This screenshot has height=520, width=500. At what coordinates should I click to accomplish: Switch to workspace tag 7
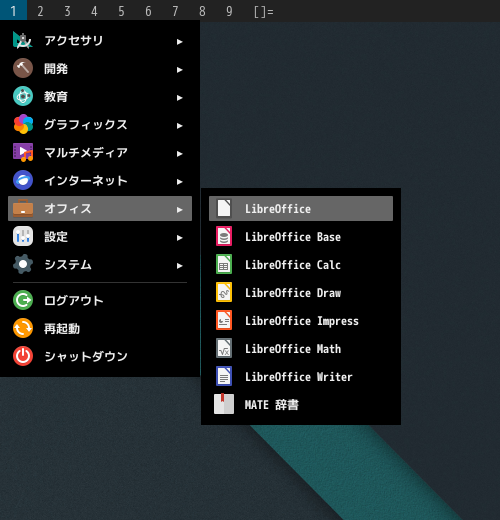[175, 11]
